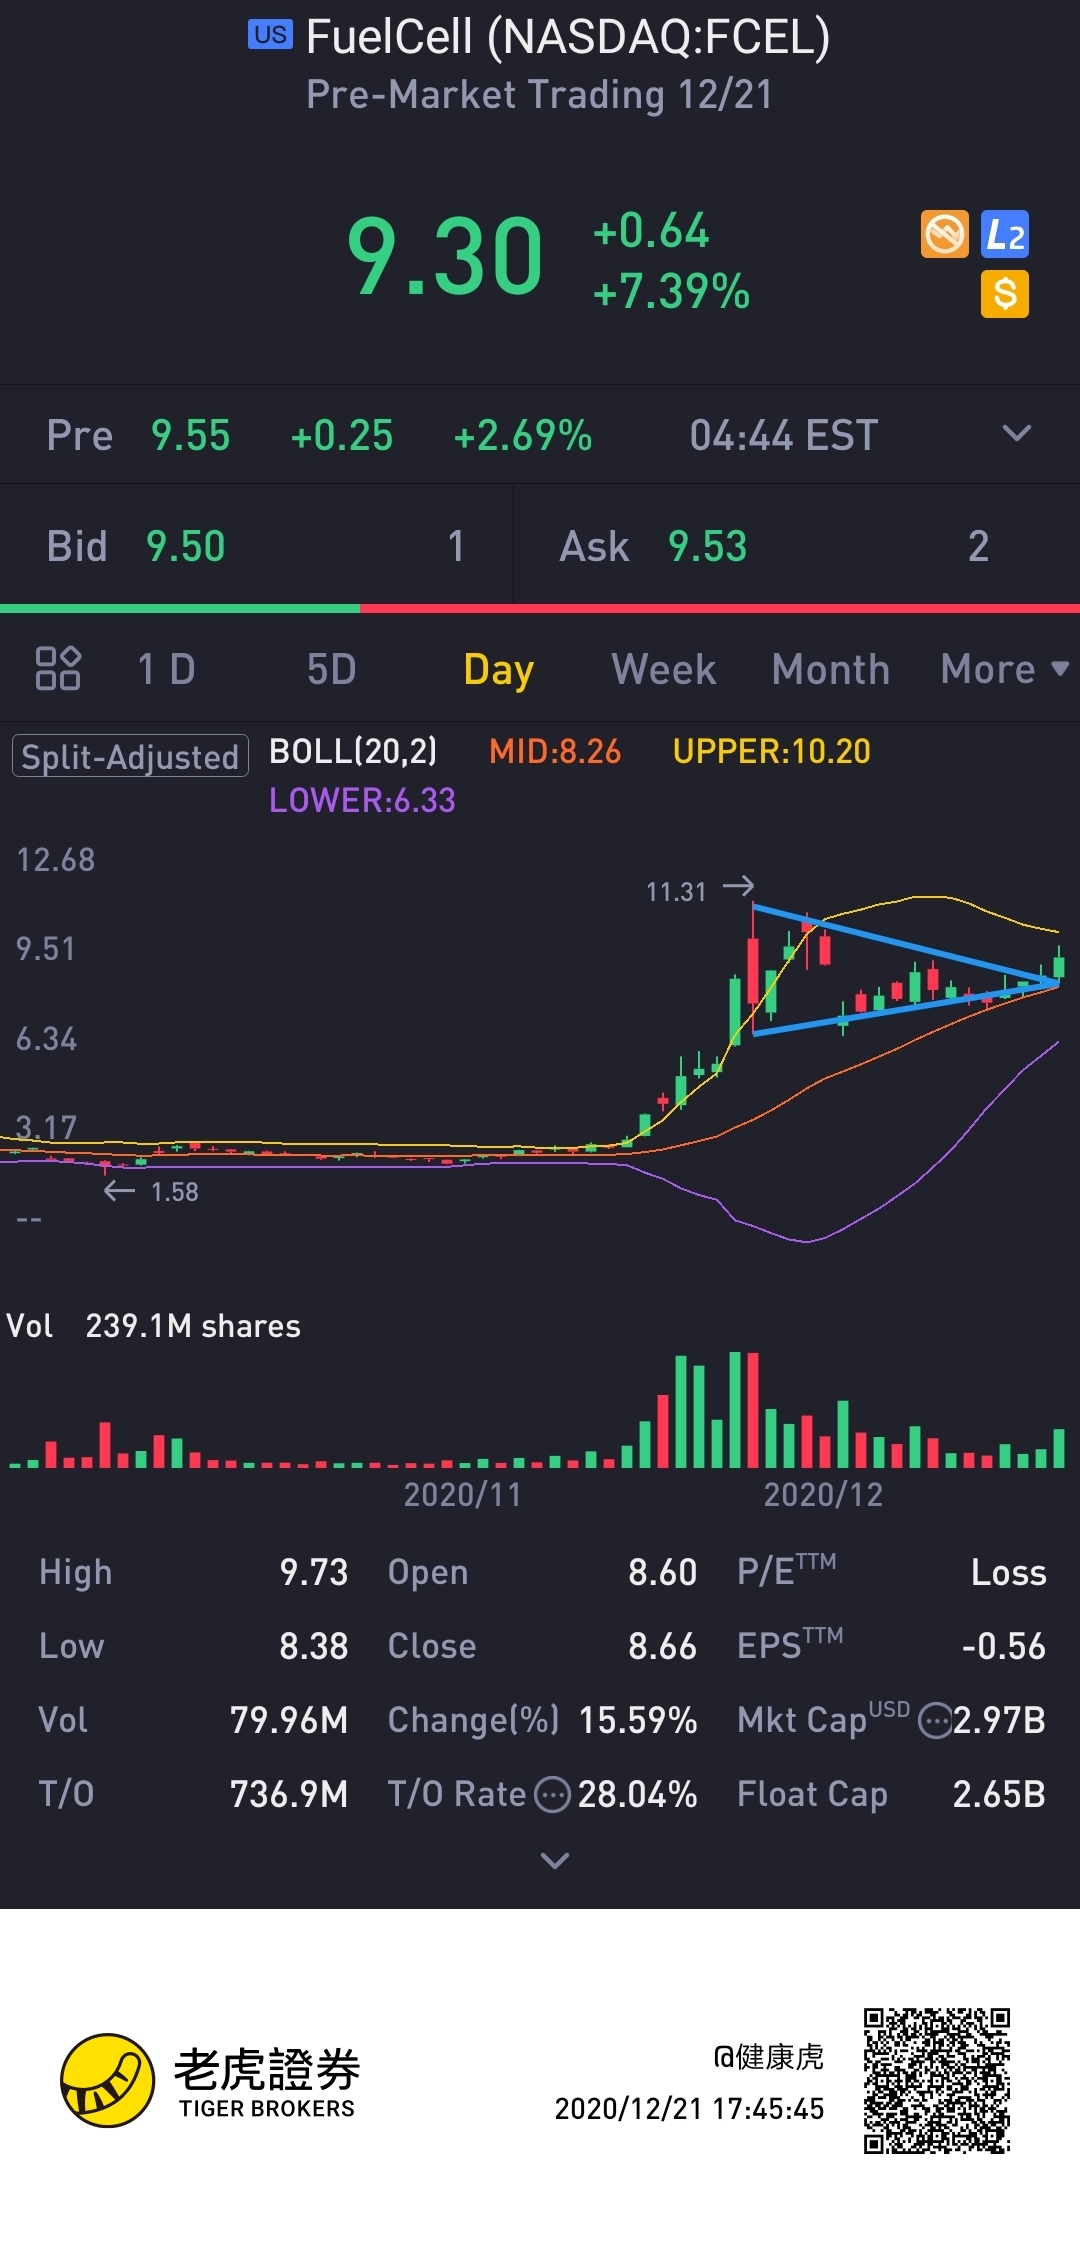The width and height of the screenshot is (1080, 2254).
Task: Select the Day chart tab
Action: pos(498,669)
